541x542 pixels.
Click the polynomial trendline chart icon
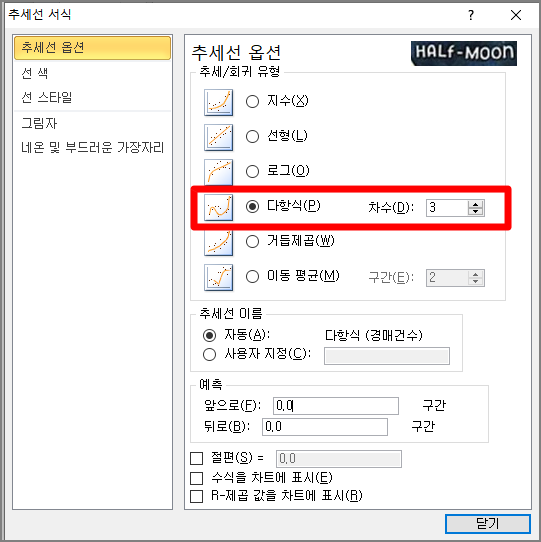pos(218,207)
